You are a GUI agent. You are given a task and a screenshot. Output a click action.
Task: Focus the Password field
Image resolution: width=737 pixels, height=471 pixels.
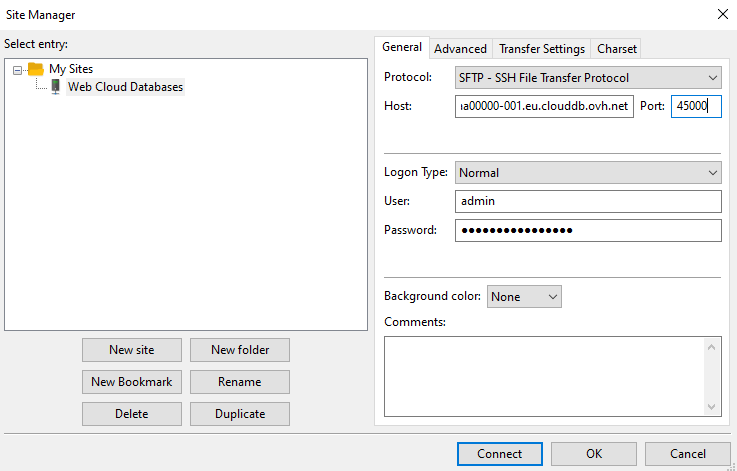587,231
